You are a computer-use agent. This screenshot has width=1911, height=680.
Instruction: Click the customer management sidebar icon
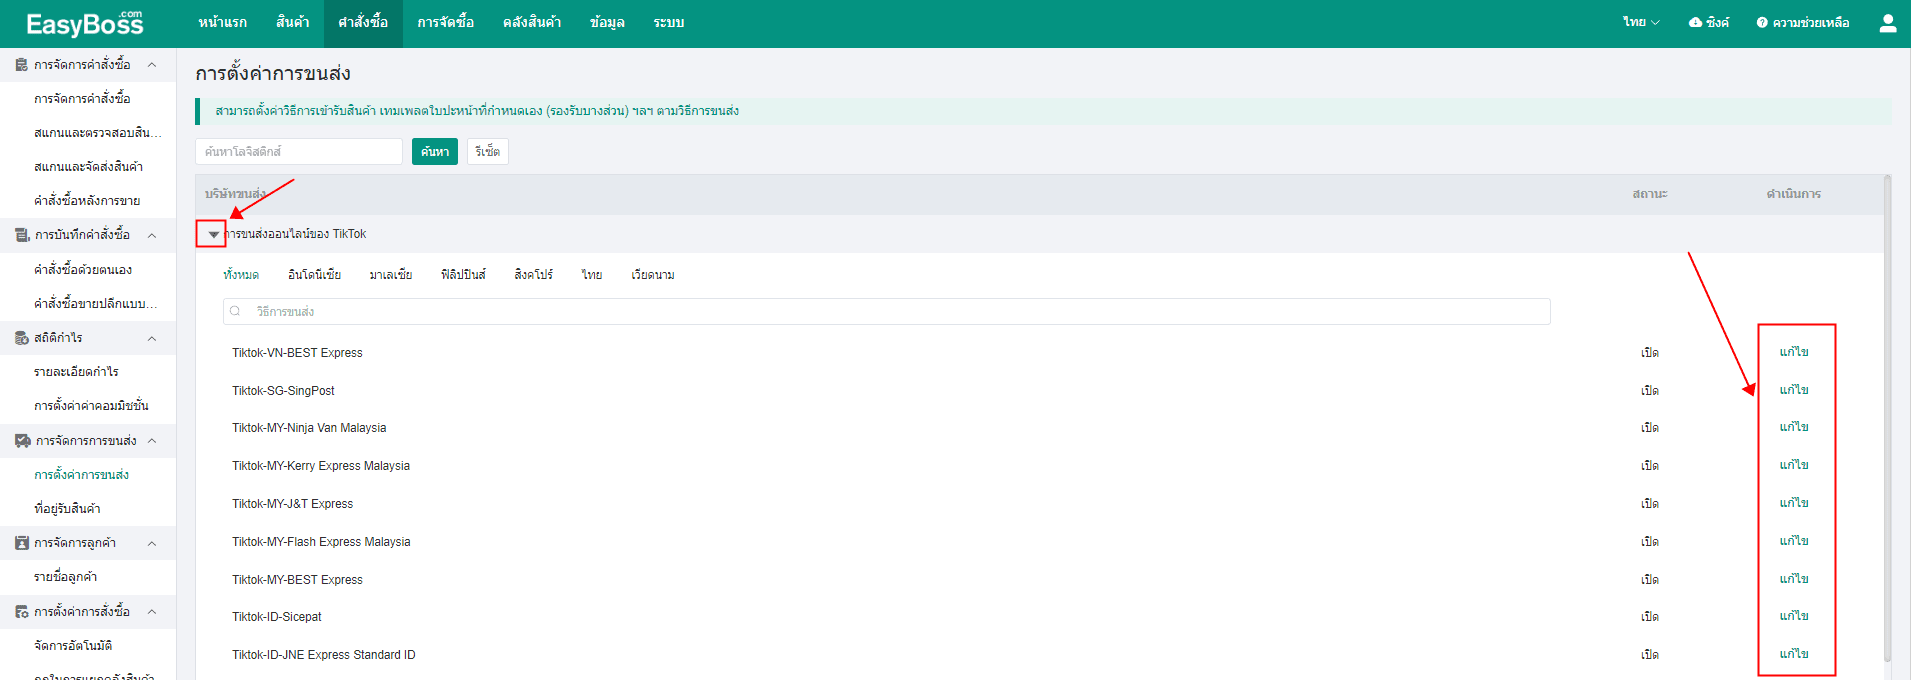pos(21,543)
